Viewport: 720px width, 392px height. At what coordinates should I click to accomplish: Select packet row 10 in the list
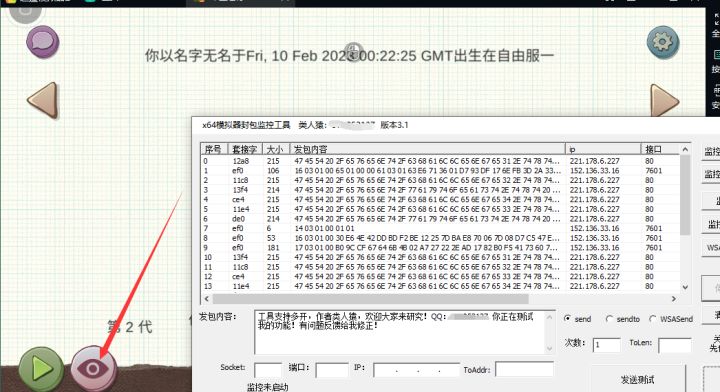(x=440, y=258)
